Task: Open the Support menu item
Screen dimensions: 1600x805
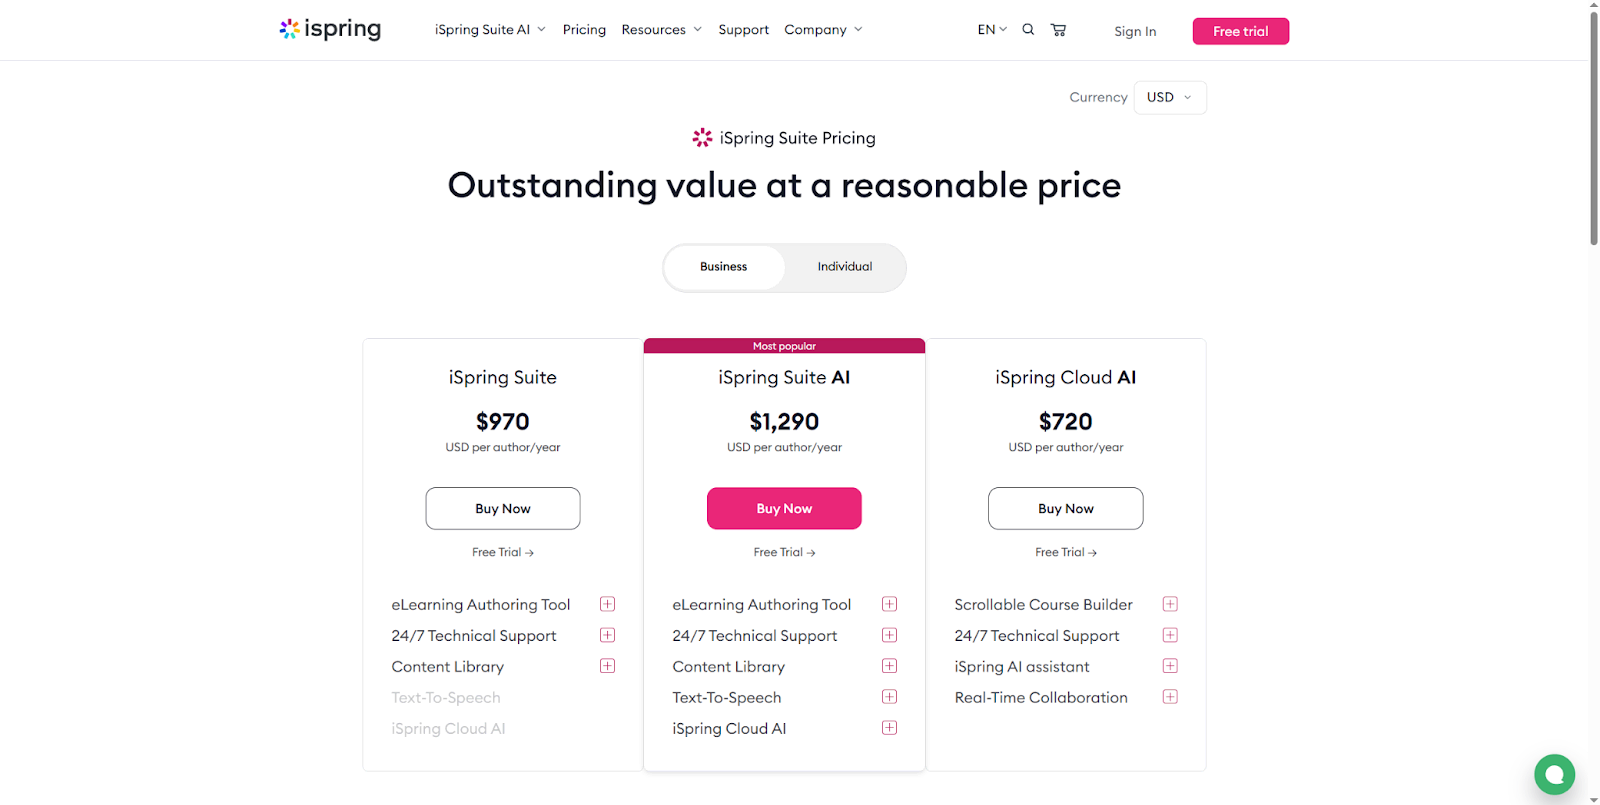Action: (x=743, y=29)
